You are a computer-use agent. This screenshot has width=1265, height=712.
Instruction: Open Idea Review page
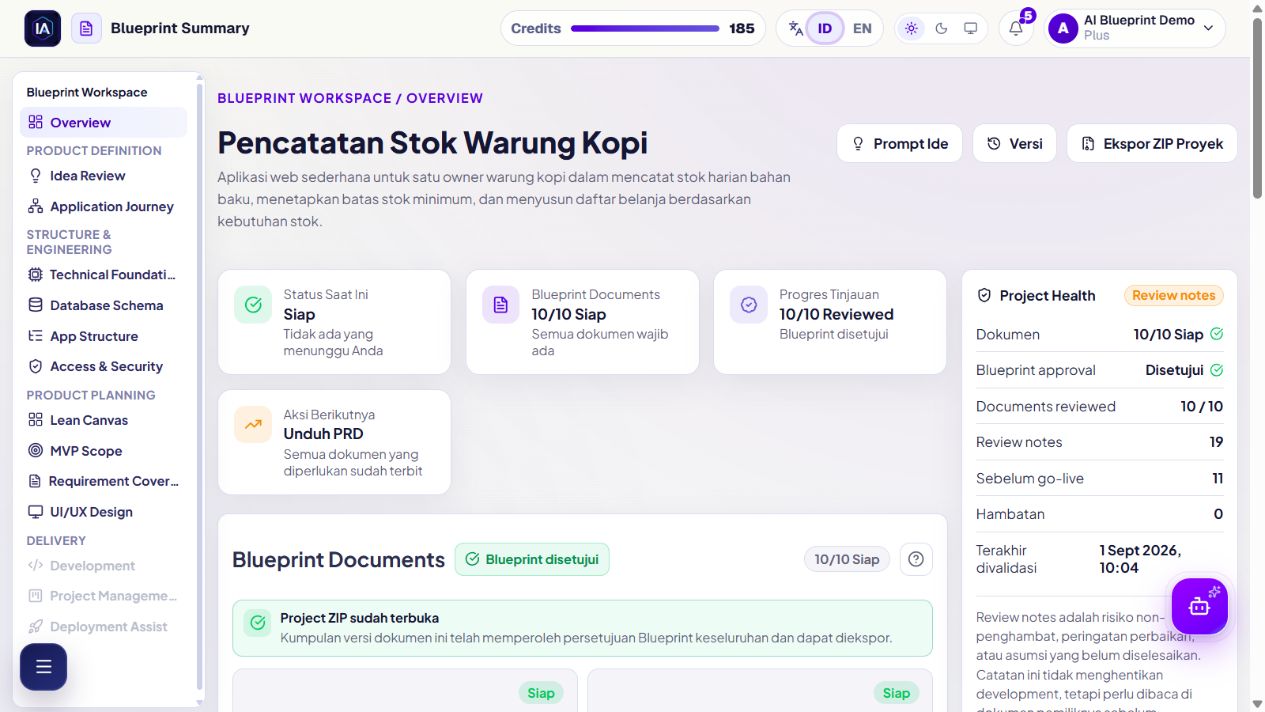coord(103,175)
